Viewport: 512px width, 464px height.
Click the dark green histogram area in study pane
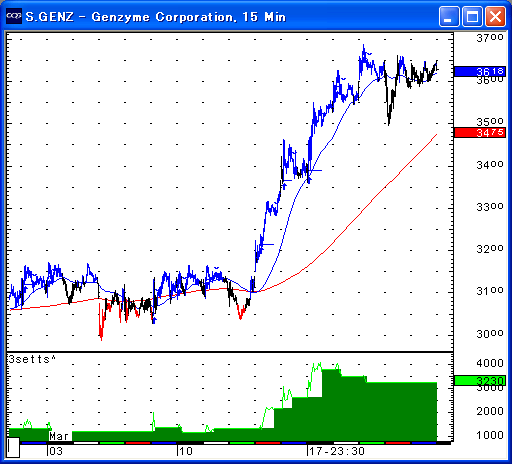click(x=367, y=413)
